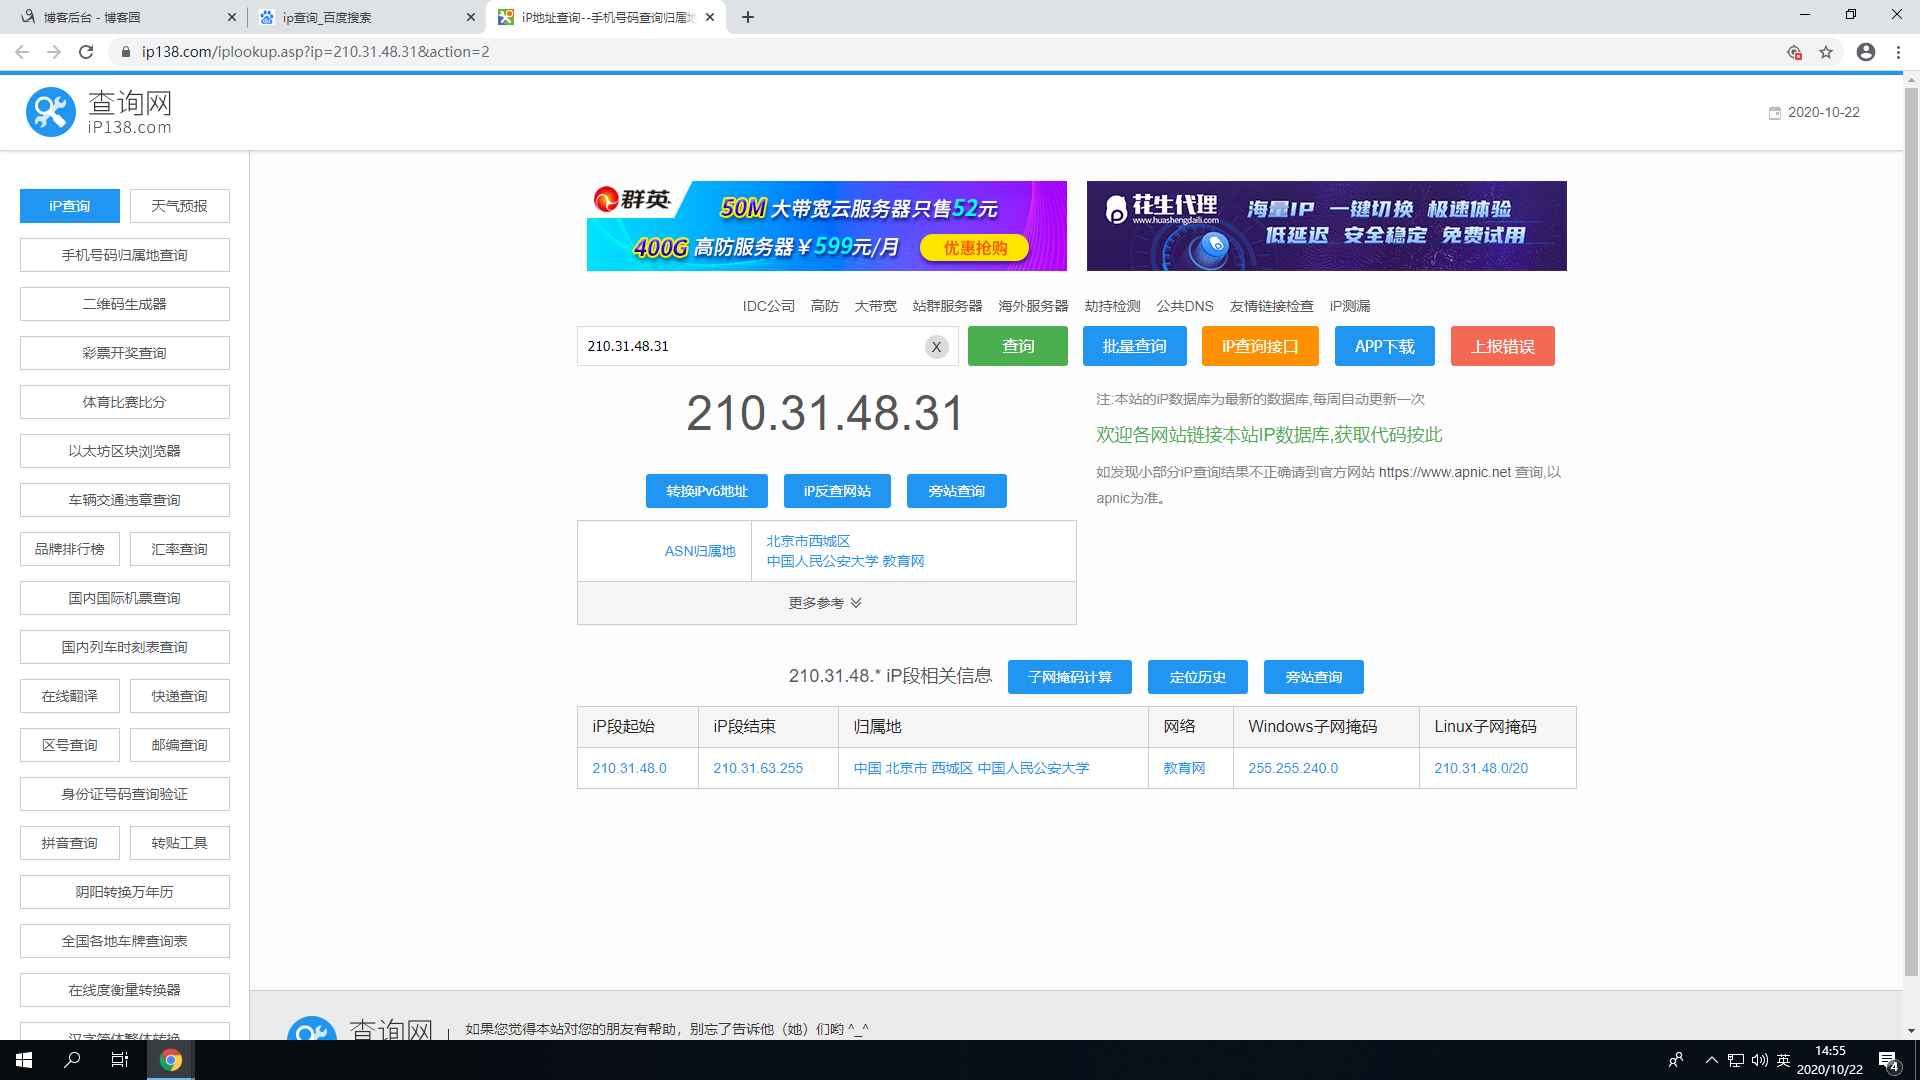Viewport: 1920px width, 1080px height.
Task: Click the 批量查询 button
Action: (x=1134, y=346)
